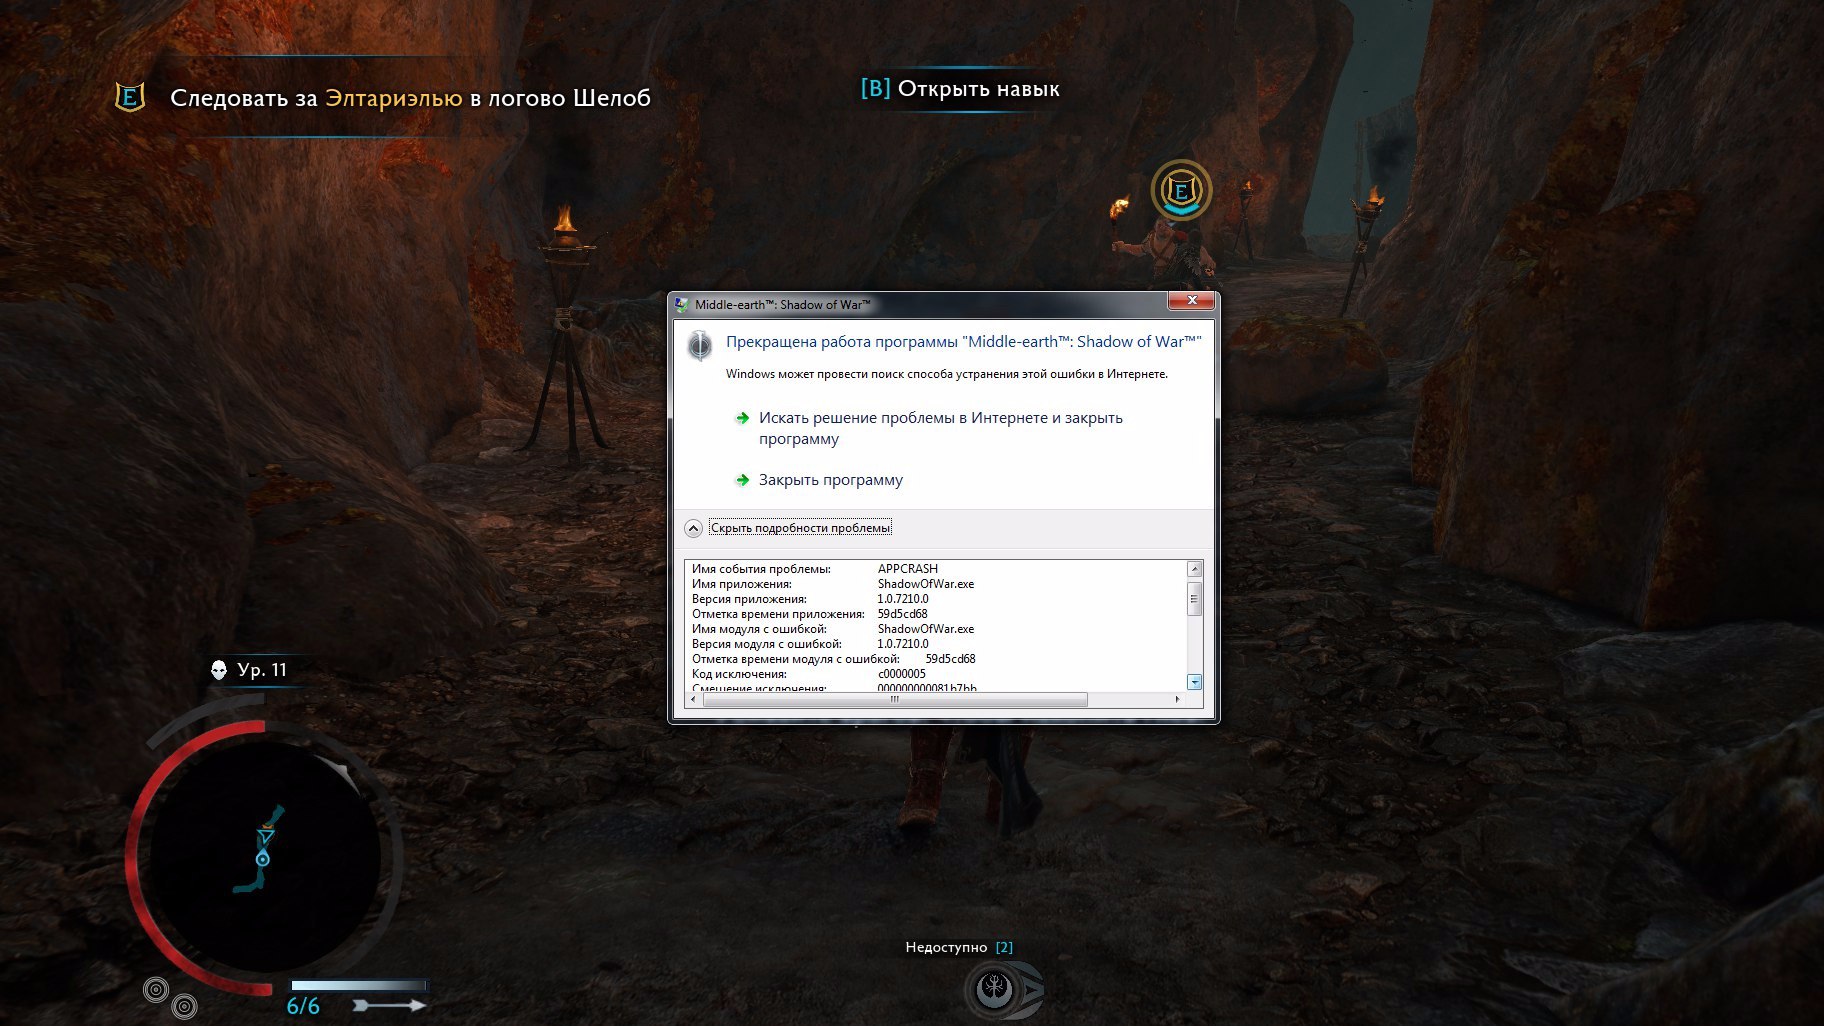The width and height of the screenshot is (1824, 1026).
Task: Click the left arrow of the horizontal scrollbar
Action: (x=694, y=700)
